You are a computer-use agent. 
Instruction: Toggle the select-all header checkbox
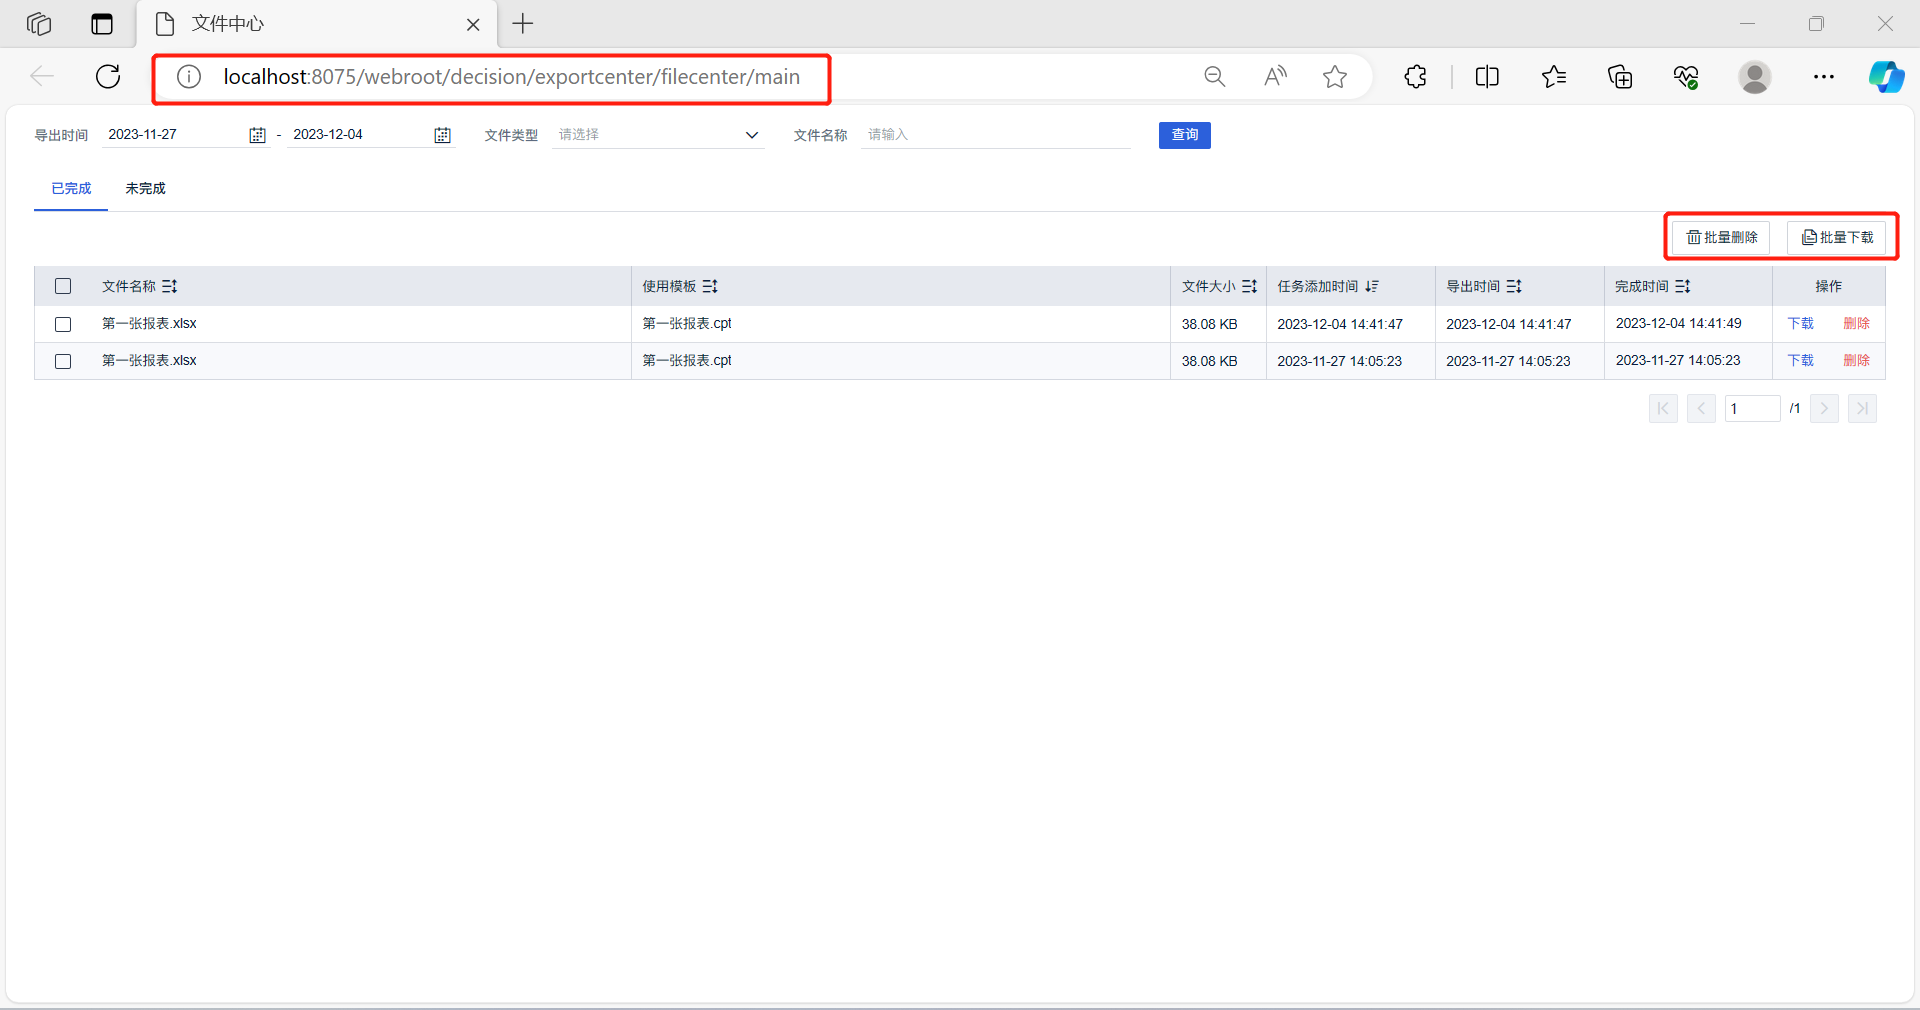pos(63,287)
